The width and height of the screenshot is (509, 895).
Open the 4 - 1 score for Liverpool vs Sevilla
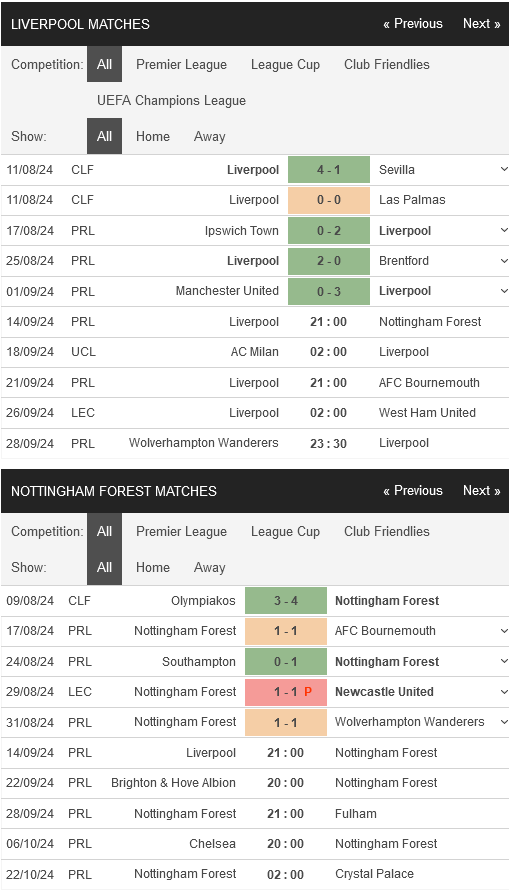point(329,170)
